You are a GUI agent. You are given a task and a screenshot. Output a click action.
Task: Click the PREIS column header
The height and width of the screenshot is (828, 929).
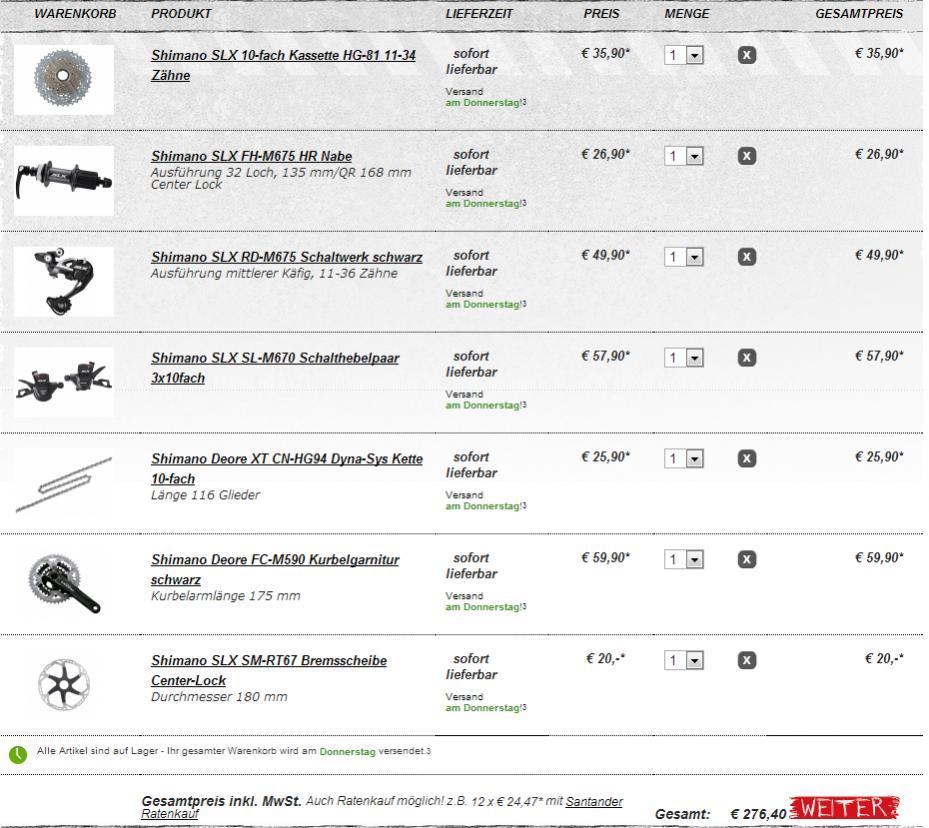tap(601, 14)
